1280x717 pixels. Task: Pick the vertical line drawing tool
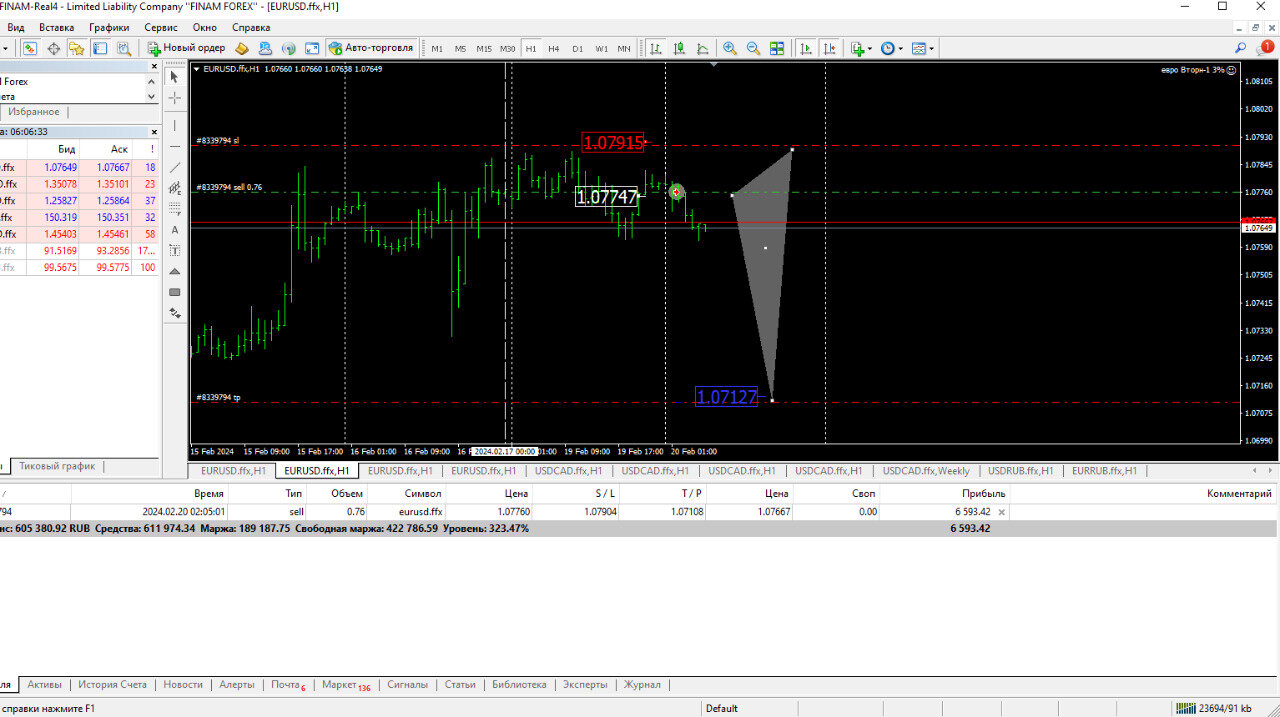point(175,126)
